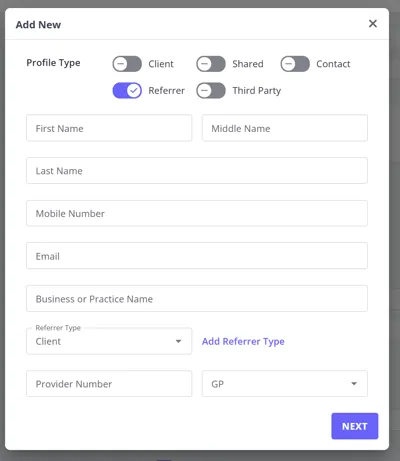
Task: Disable the Referrer profile toggle
Action: [x=127, y=91]
